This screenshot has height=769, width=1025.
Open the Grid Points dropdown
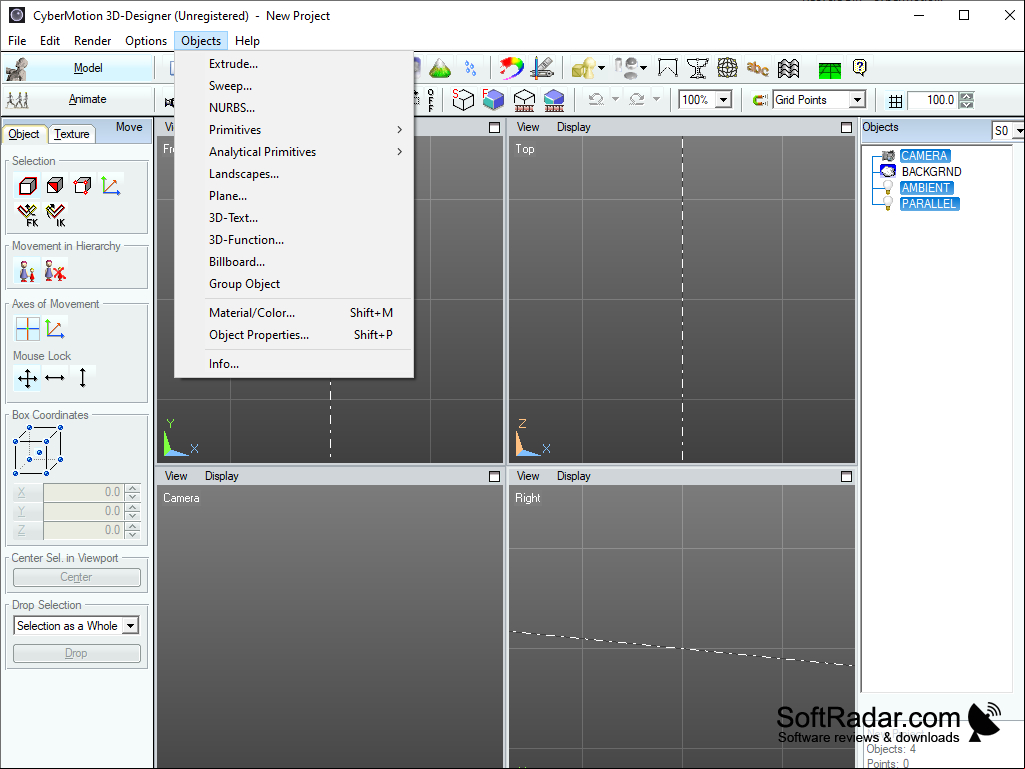point(857,100)
